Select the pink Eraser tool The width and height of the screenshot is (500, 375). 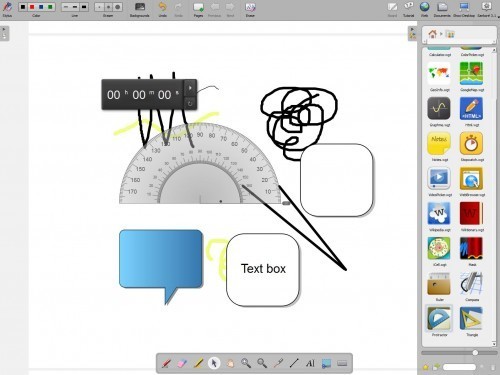tap(182, 363)
